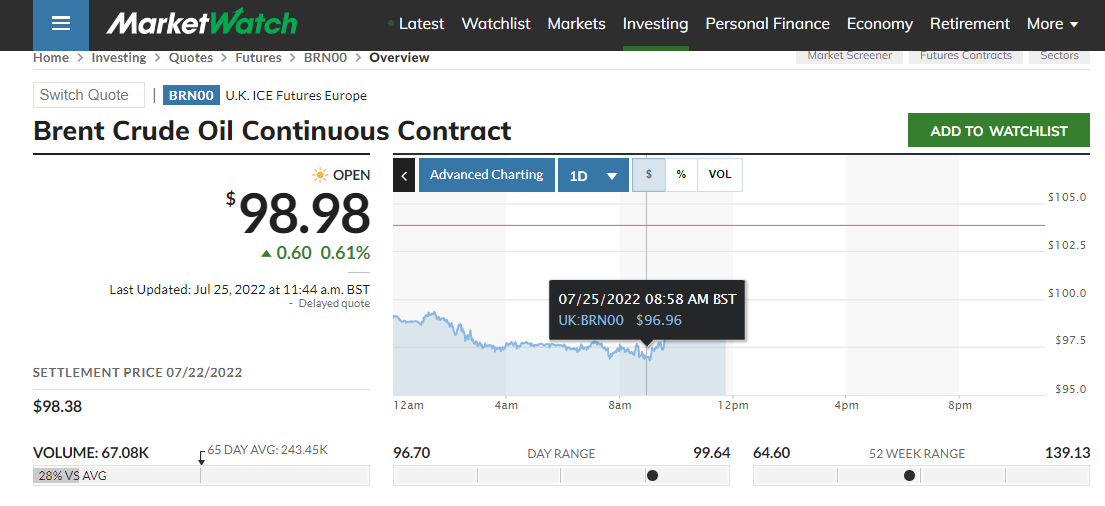Image resolution: width=1105 pixels, height=506 pixels.
Task: Click the Day Range position dot
Action: click(653, 476)
